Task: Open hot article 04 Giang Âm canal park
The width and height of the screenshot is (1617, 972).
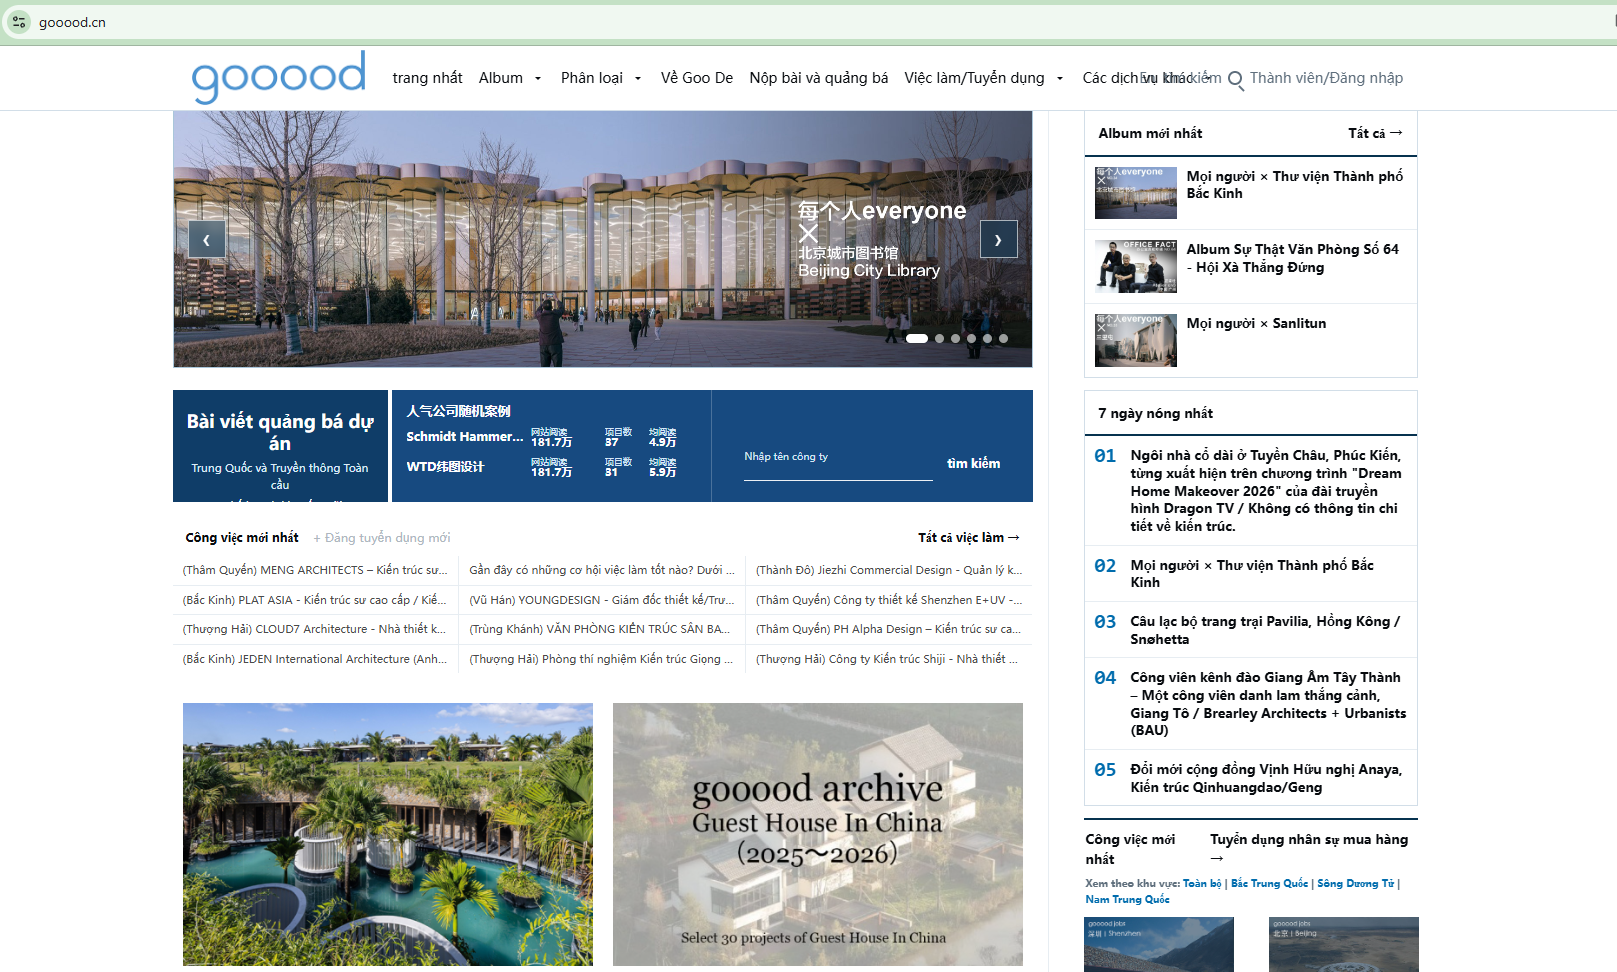Action: tap(1268, 704)
